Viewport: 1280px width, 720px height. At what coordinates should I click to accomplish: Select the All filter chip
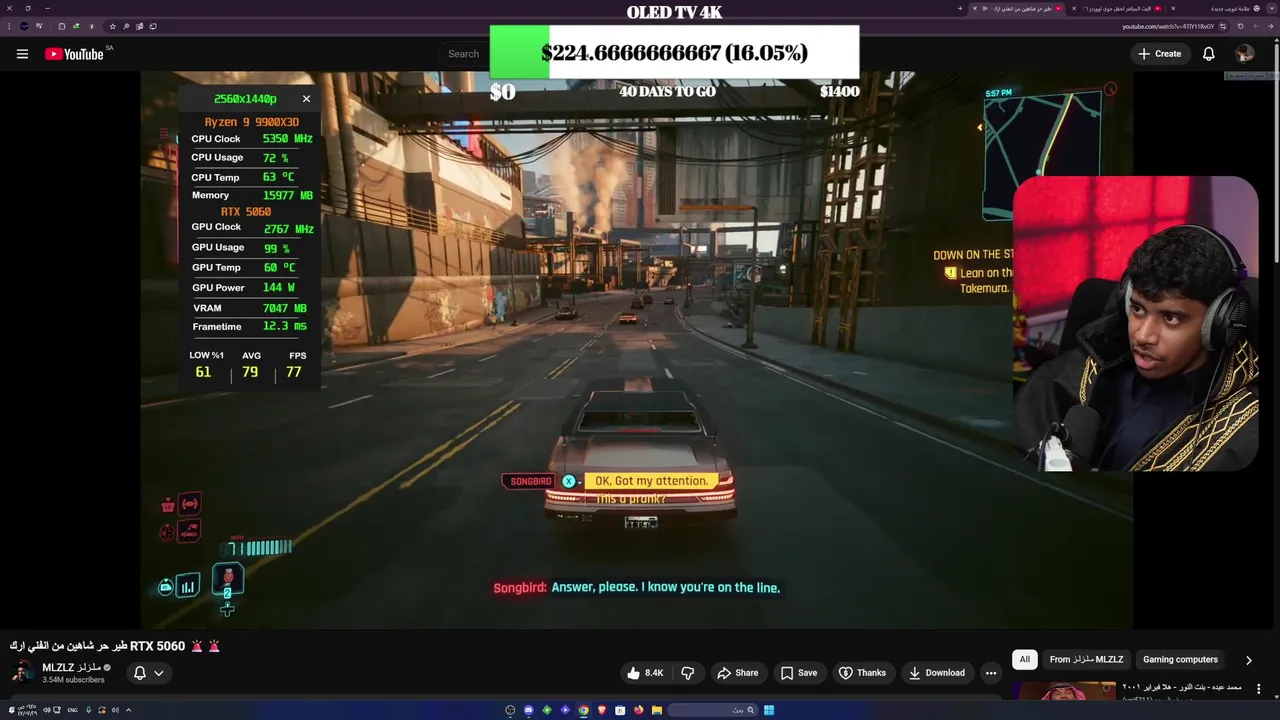coord(1024,660)
